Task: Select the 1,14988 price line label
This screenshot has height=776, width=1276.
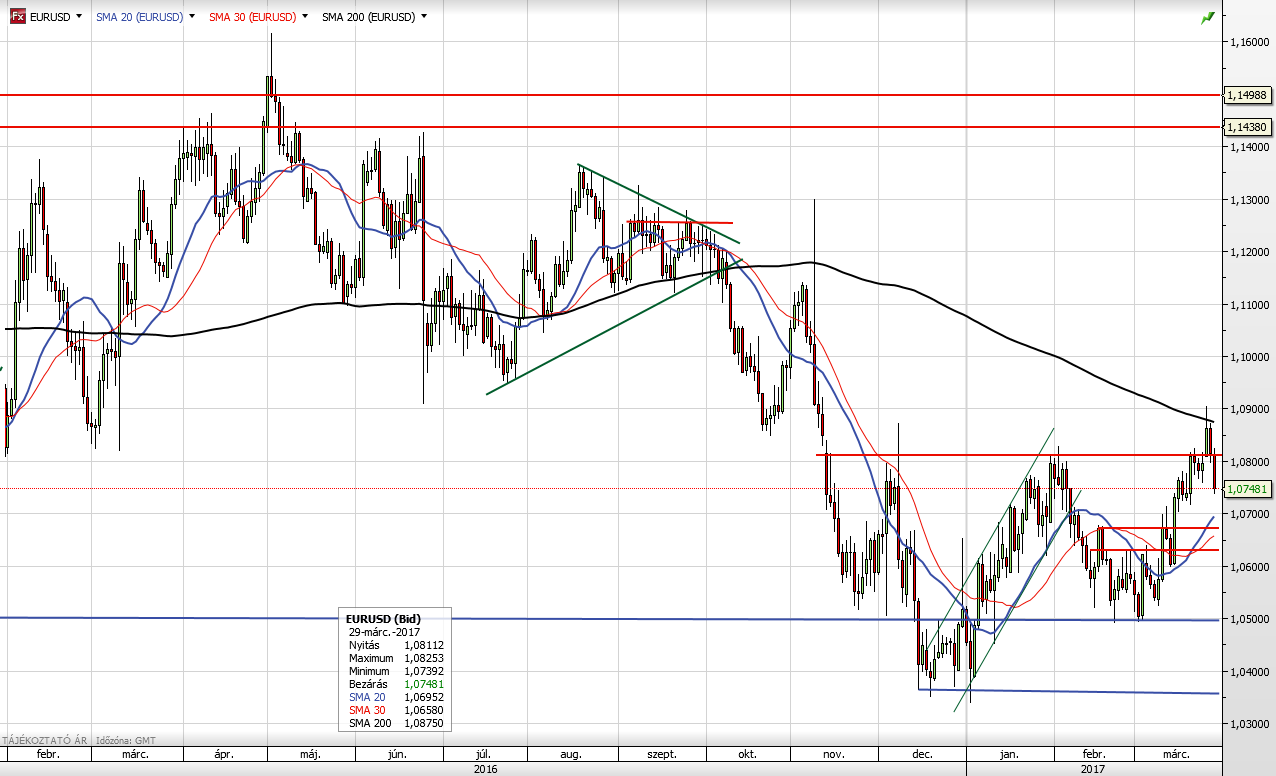Action: click(1248, 95)
